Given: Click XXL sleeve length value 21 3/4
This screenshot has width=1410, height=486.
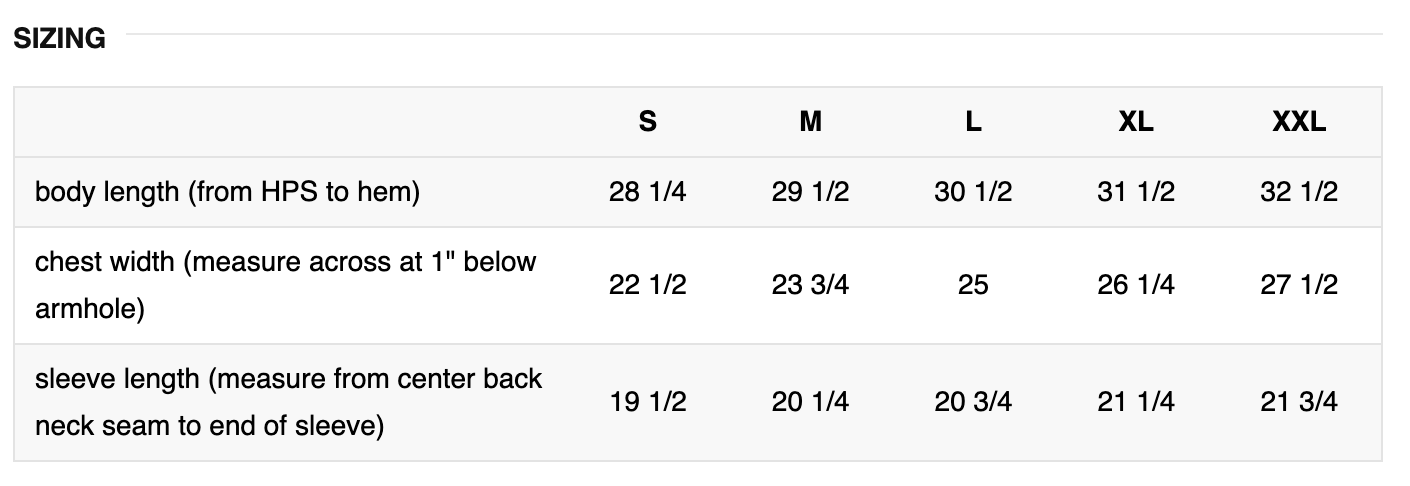Looking at the screenshot, I should coord(1298,402).
